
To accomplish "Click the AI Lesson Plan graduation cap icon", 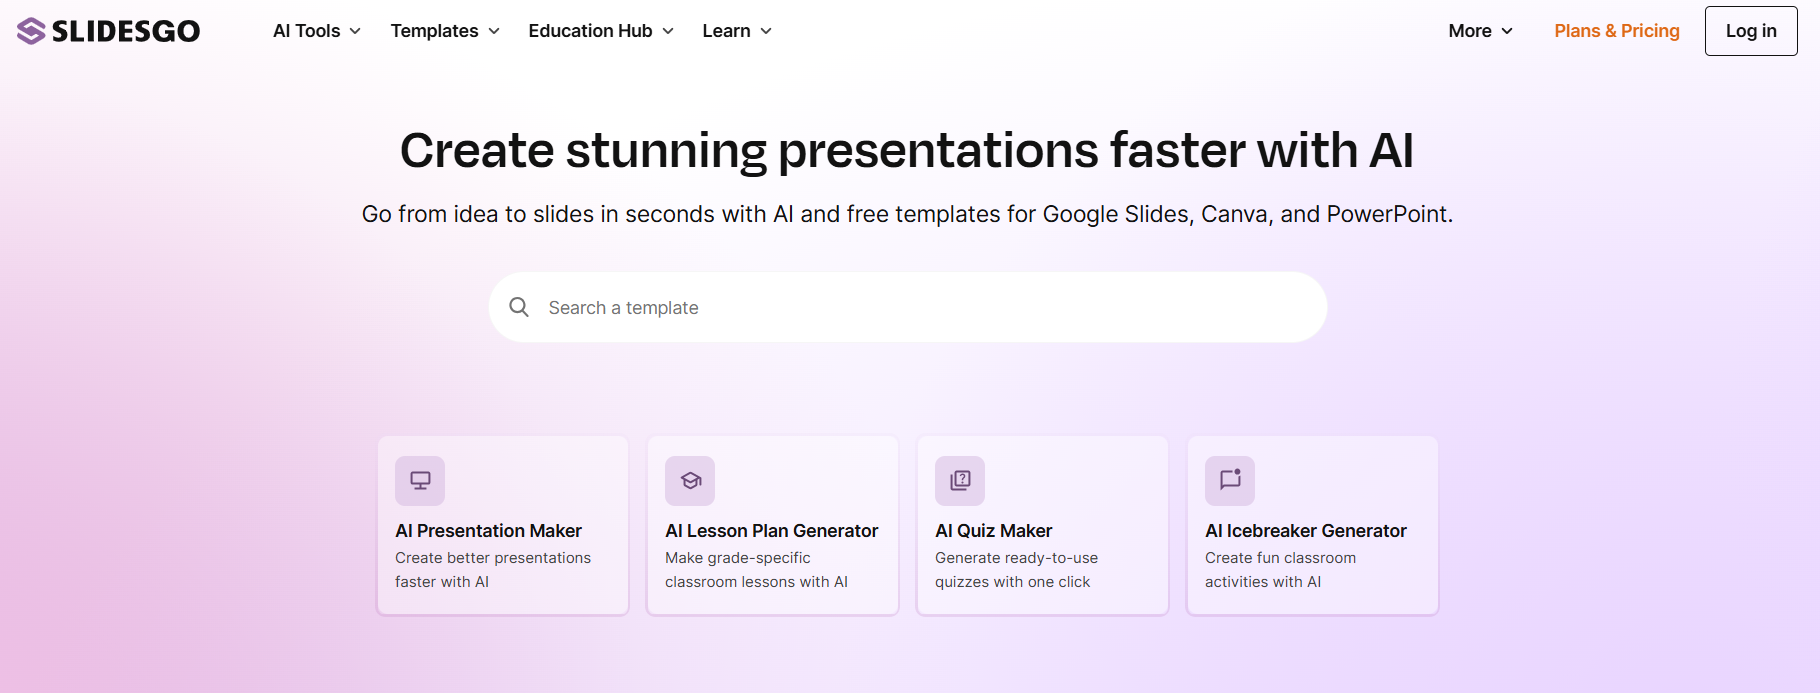I will [690, 481].
